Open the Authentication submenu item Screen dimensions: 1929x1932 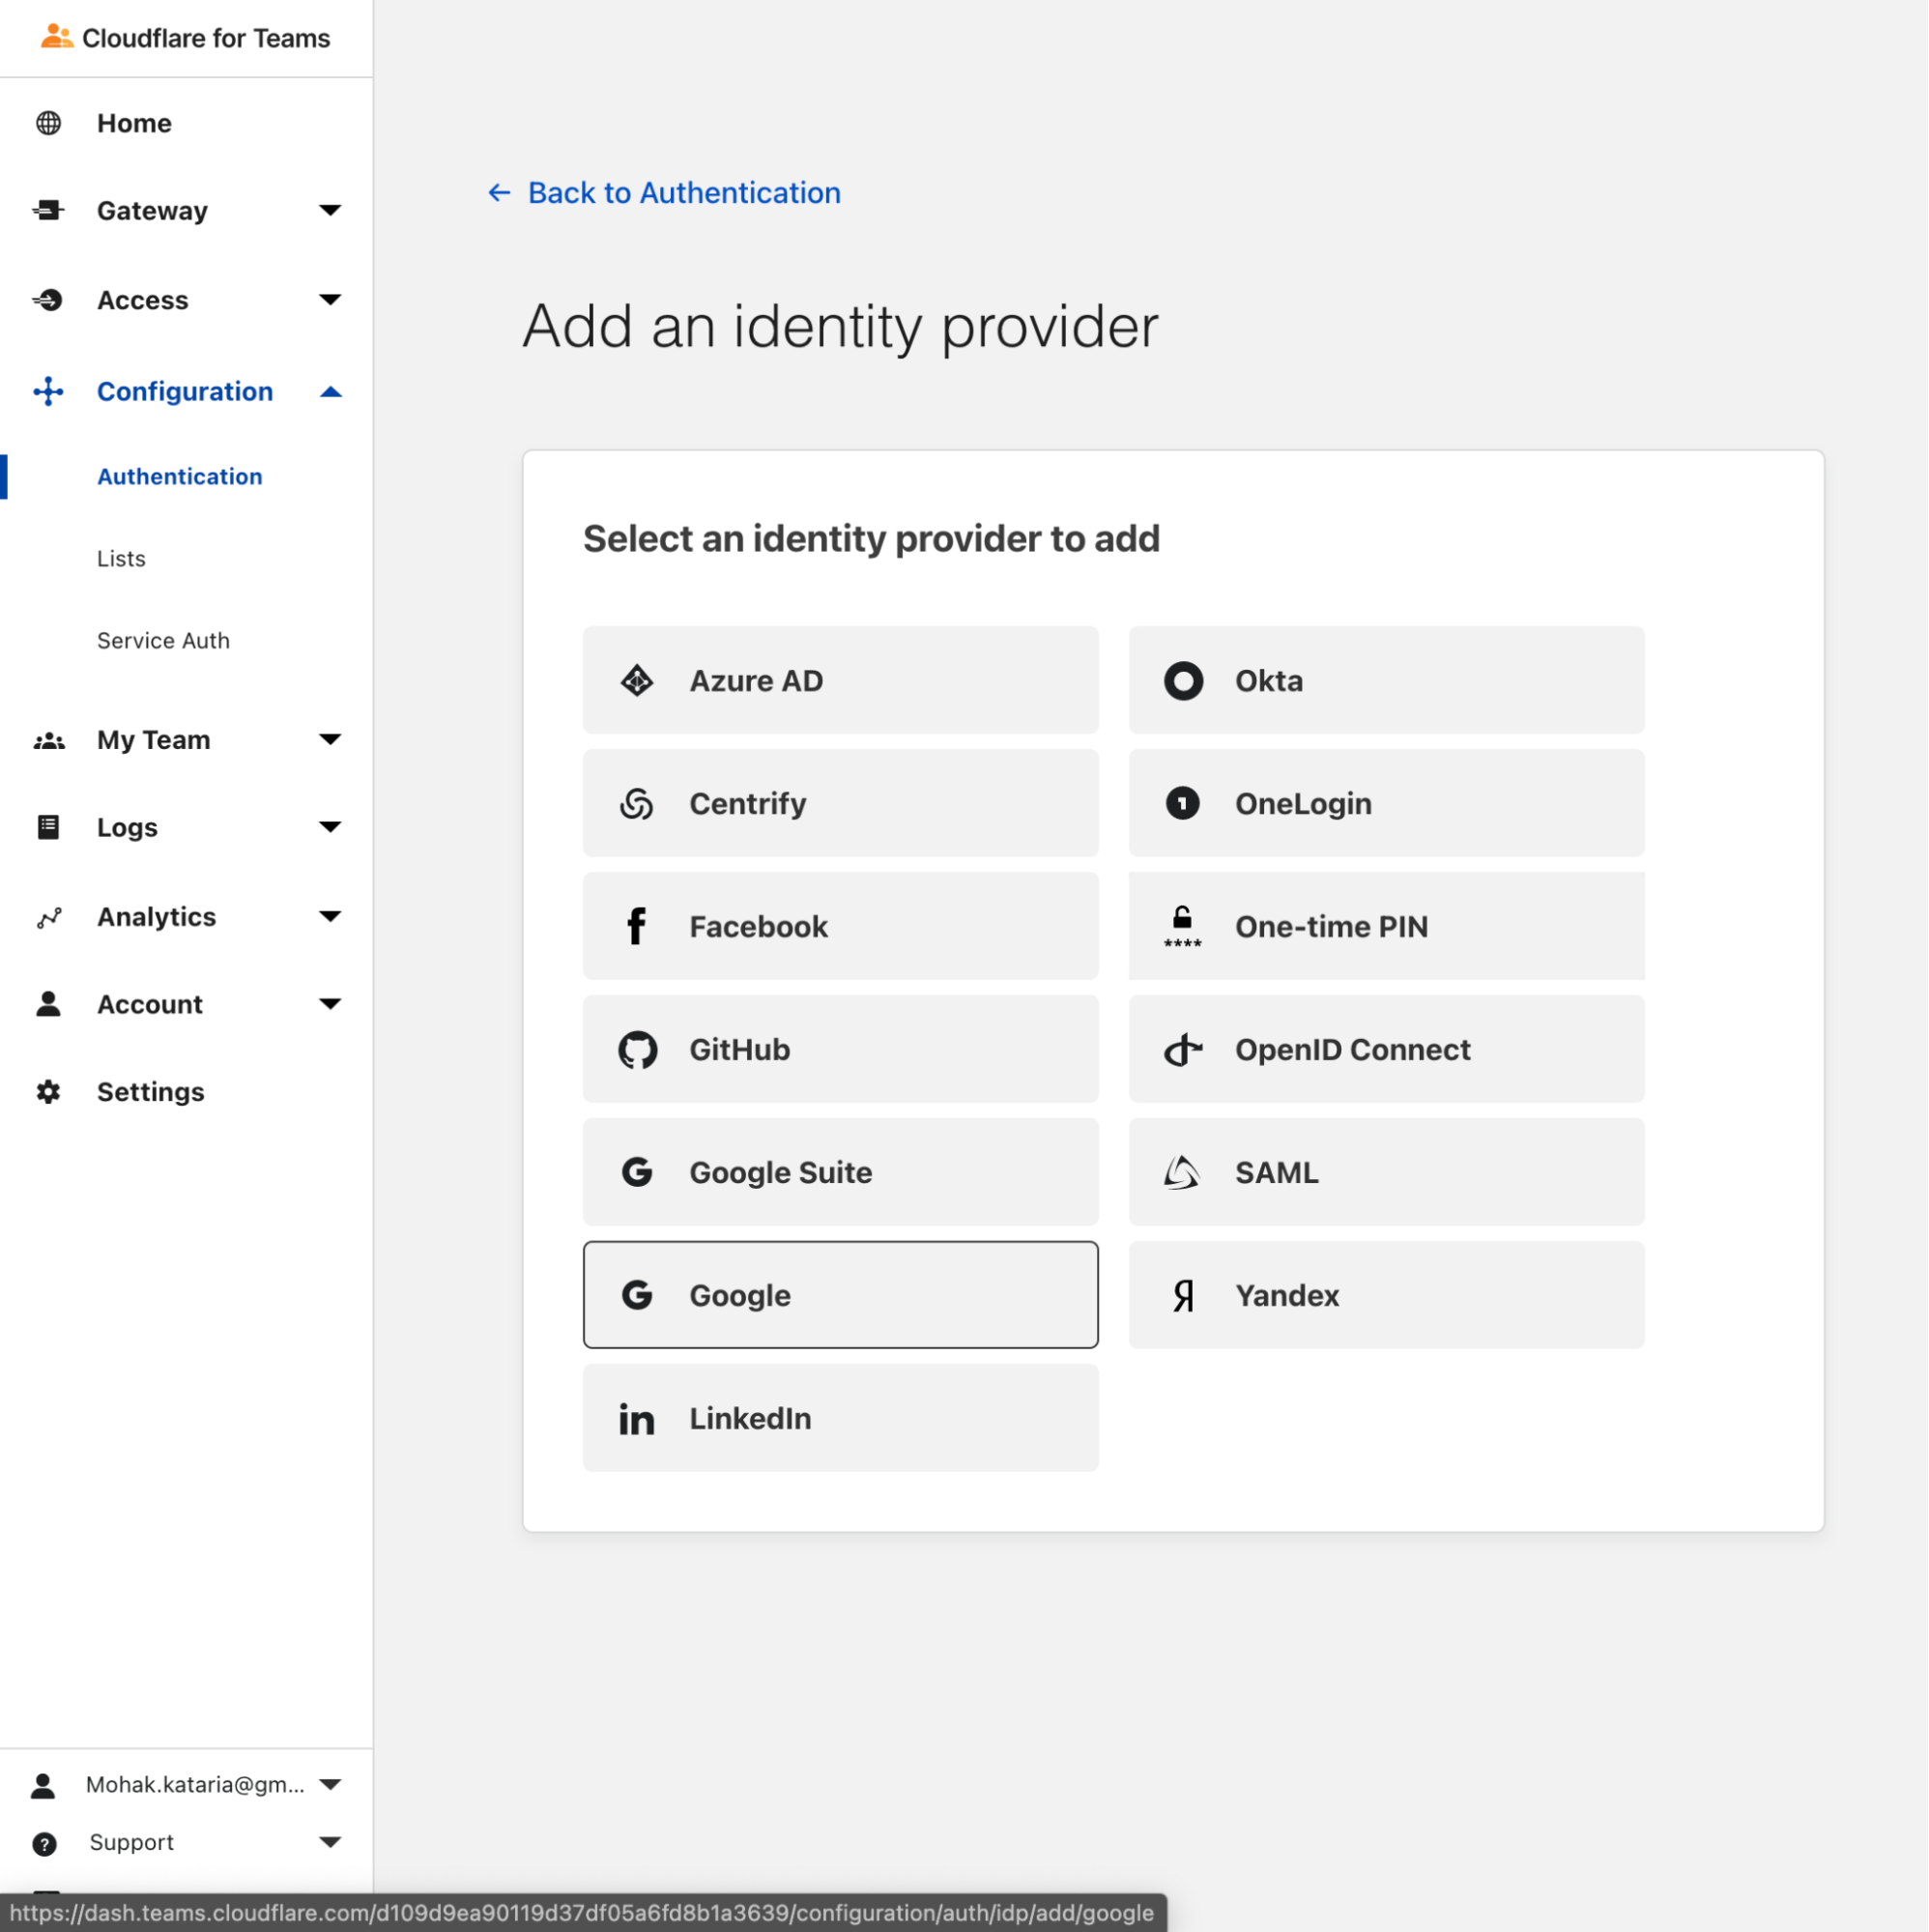tap(180, 477)
